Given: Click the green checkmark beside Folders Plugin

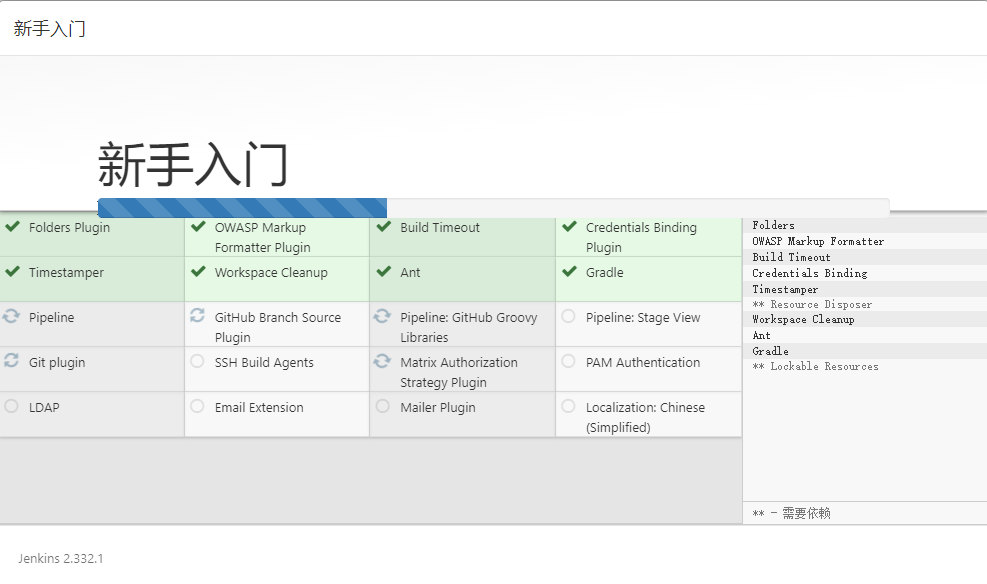Looking at the screenshot, I should [12, 227].
